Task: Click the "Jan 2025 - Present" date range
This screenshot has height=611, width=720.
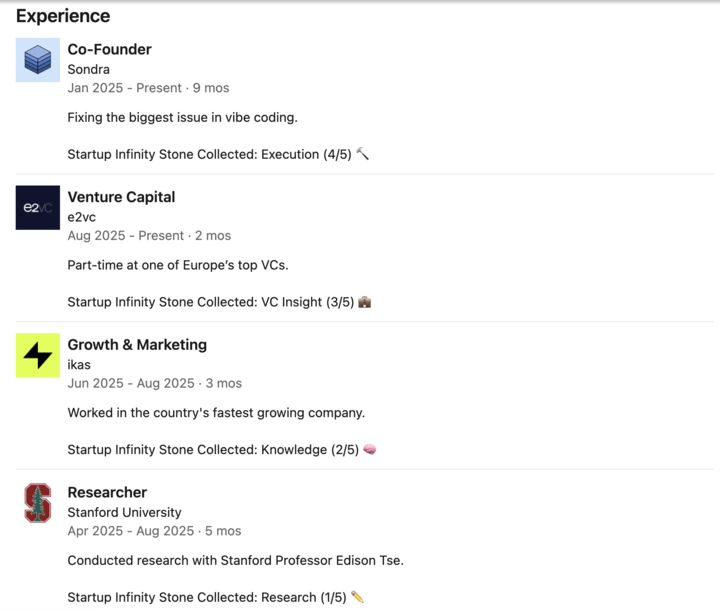Action: [x=124, y=88]
